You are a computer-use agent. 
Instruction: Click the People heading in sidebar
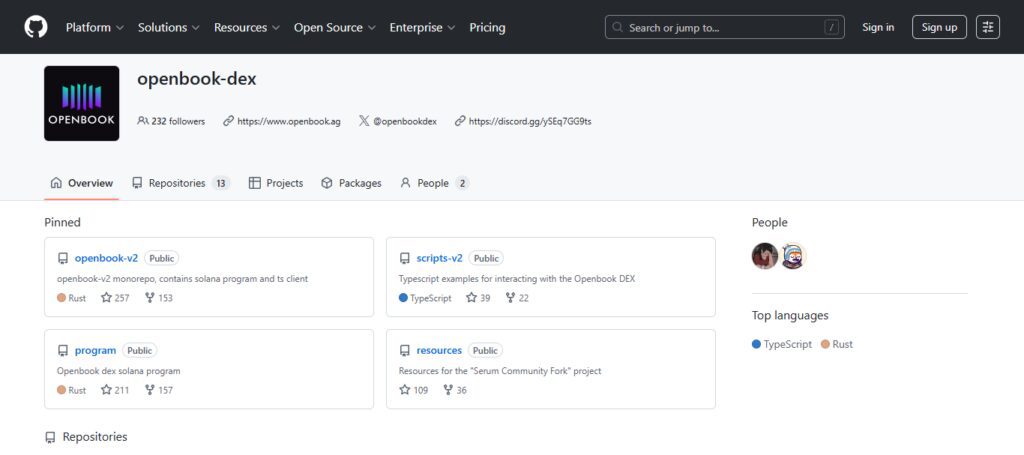tap(769, 223)
